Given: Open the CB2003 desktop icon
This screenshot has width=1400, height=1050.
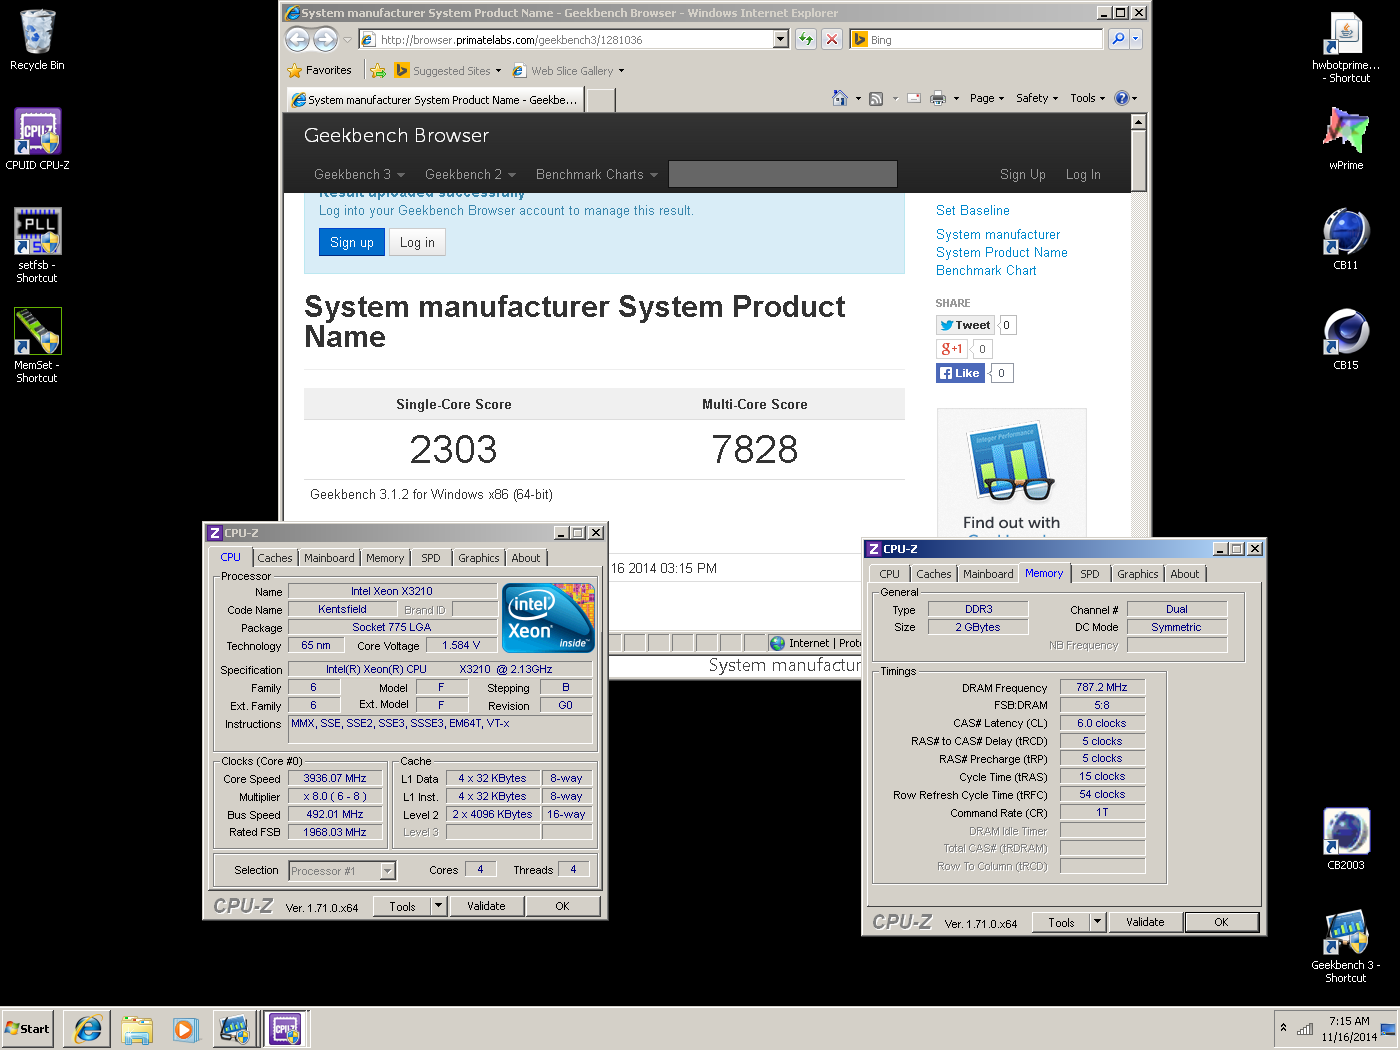Looking at the screenshot, I should coord(1346,839).
